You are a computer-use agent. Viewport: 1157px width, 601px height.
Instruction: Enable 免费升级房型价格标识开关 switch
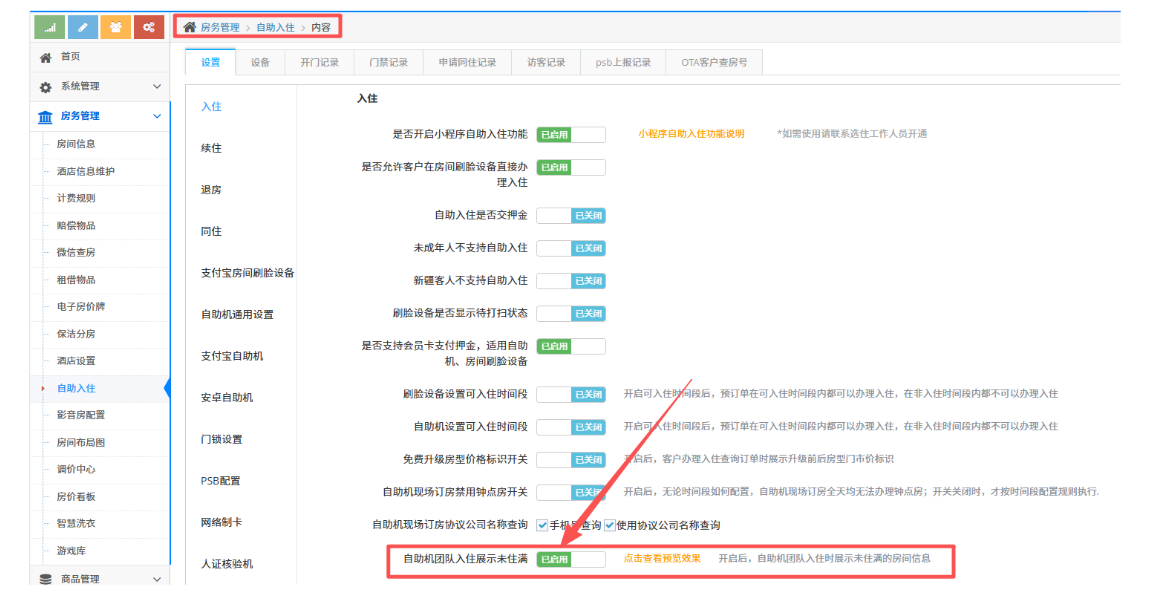pyautogui.click(x=571, y=459)
